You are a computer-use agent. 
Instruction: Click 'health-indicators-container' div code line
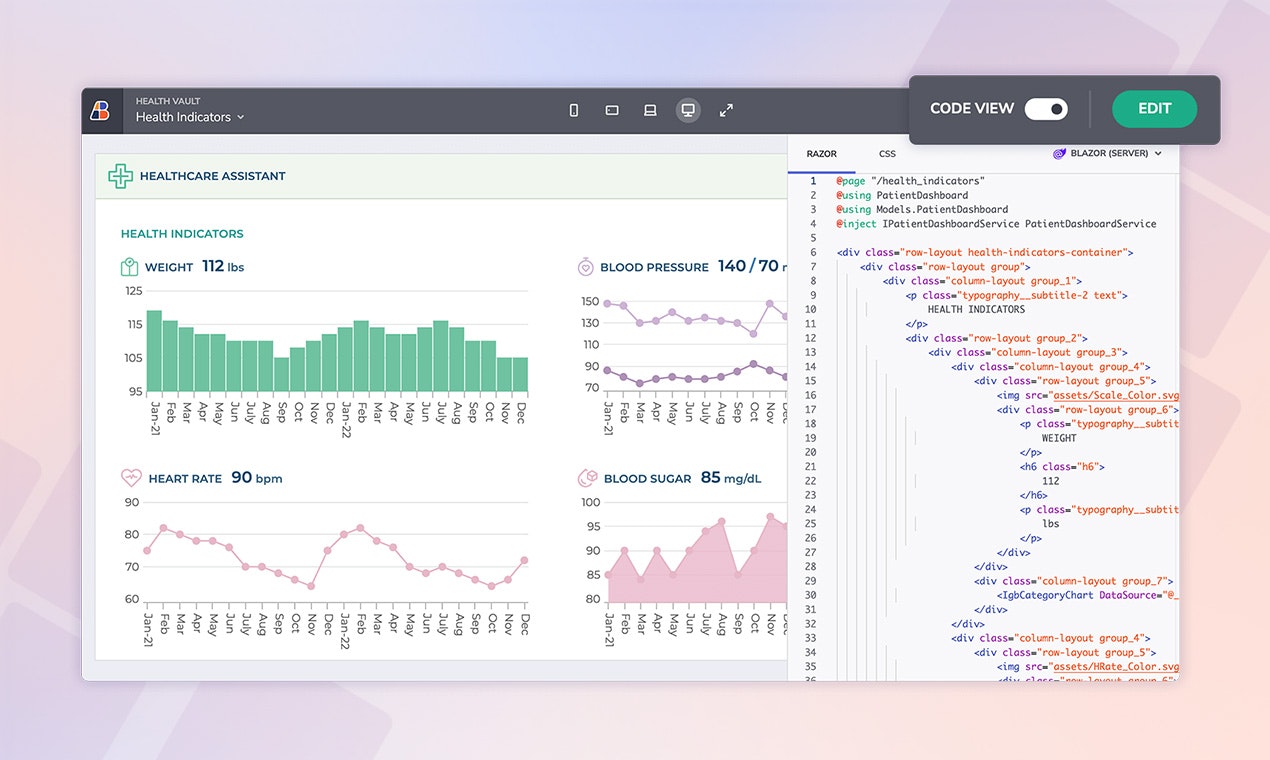click(985, 253)
